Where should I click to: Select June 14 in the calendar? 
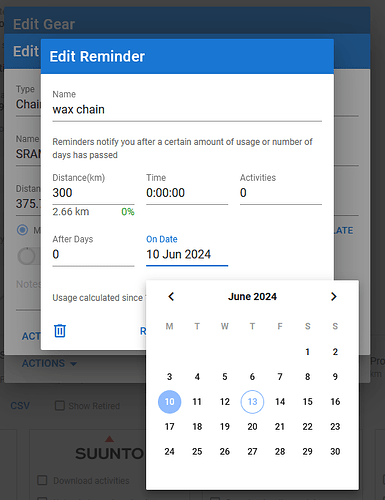point(280,402)
